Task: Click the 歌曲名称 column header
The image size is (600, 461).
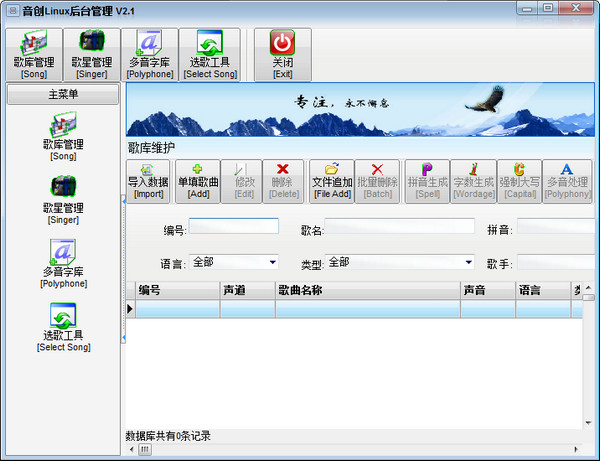Action: [x=368, y=290]
